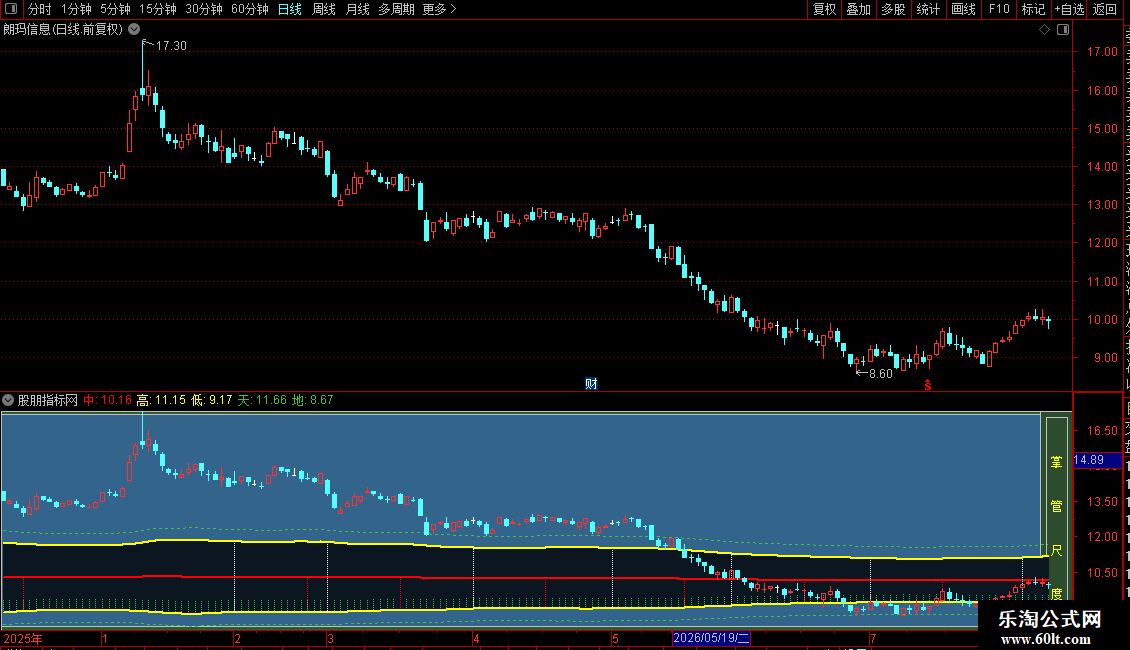Expand the 股朋指标网 indicator dropdown arrow
The width and height of the screenshot is (1130, 650).
pos(8,400)
